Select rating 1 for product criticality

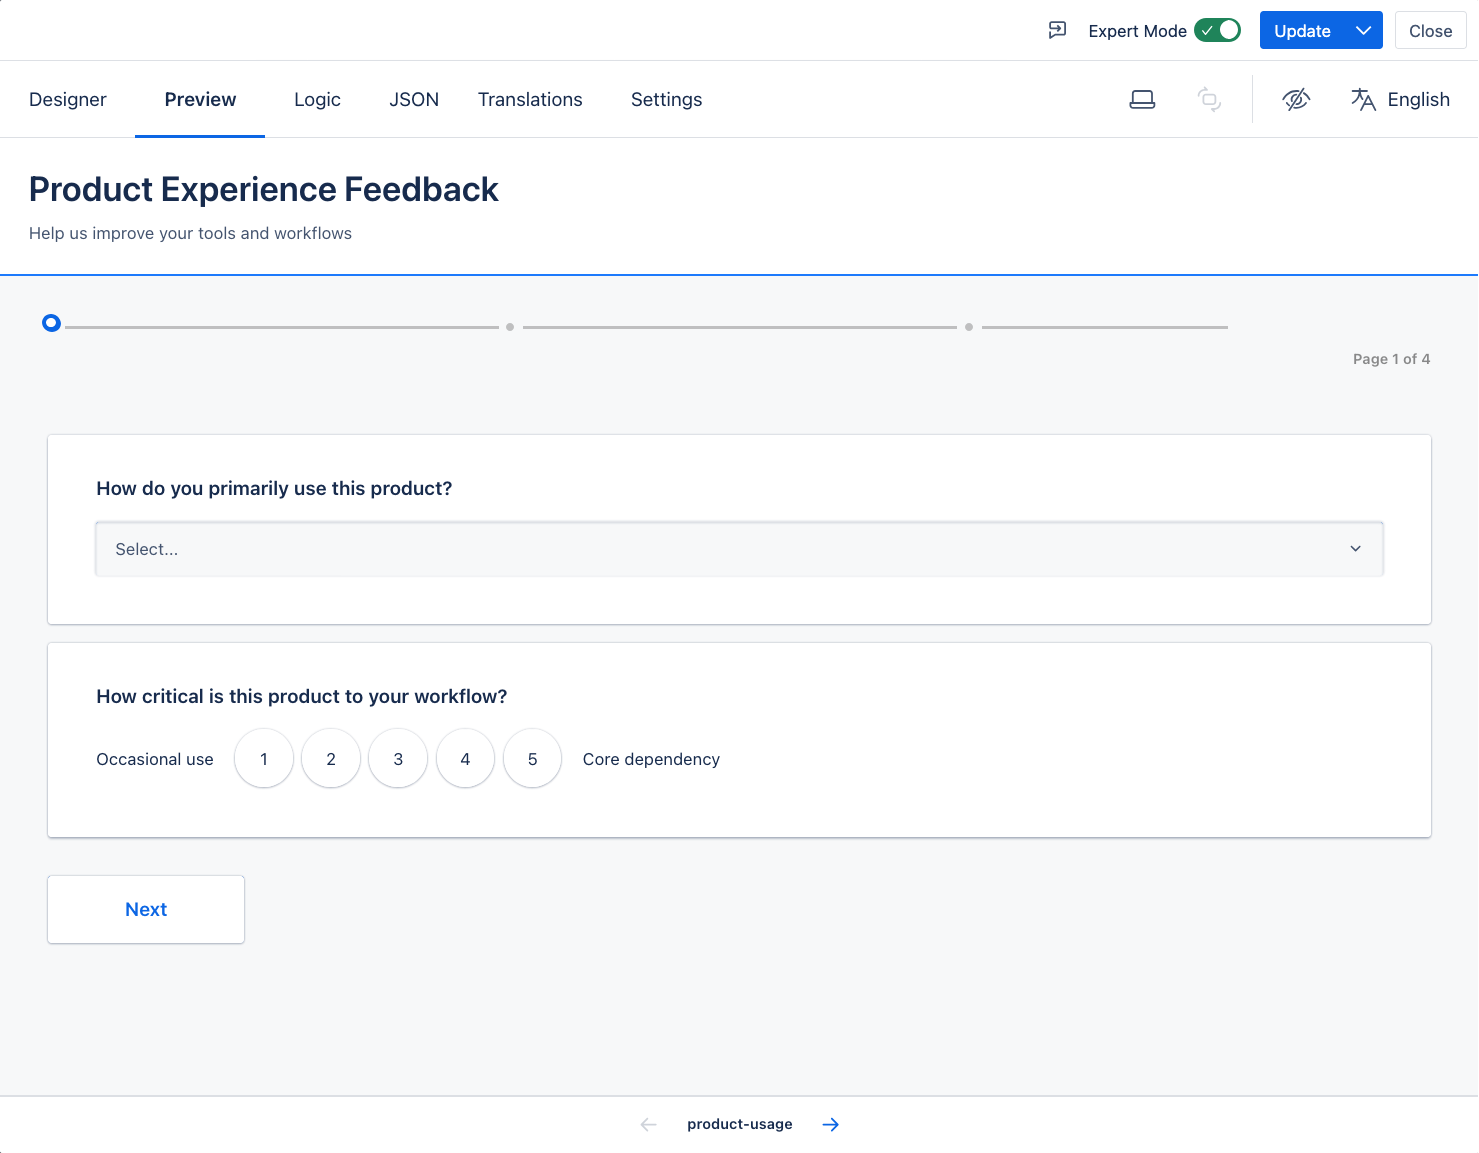pyautogui.click(x=264, y=759)
